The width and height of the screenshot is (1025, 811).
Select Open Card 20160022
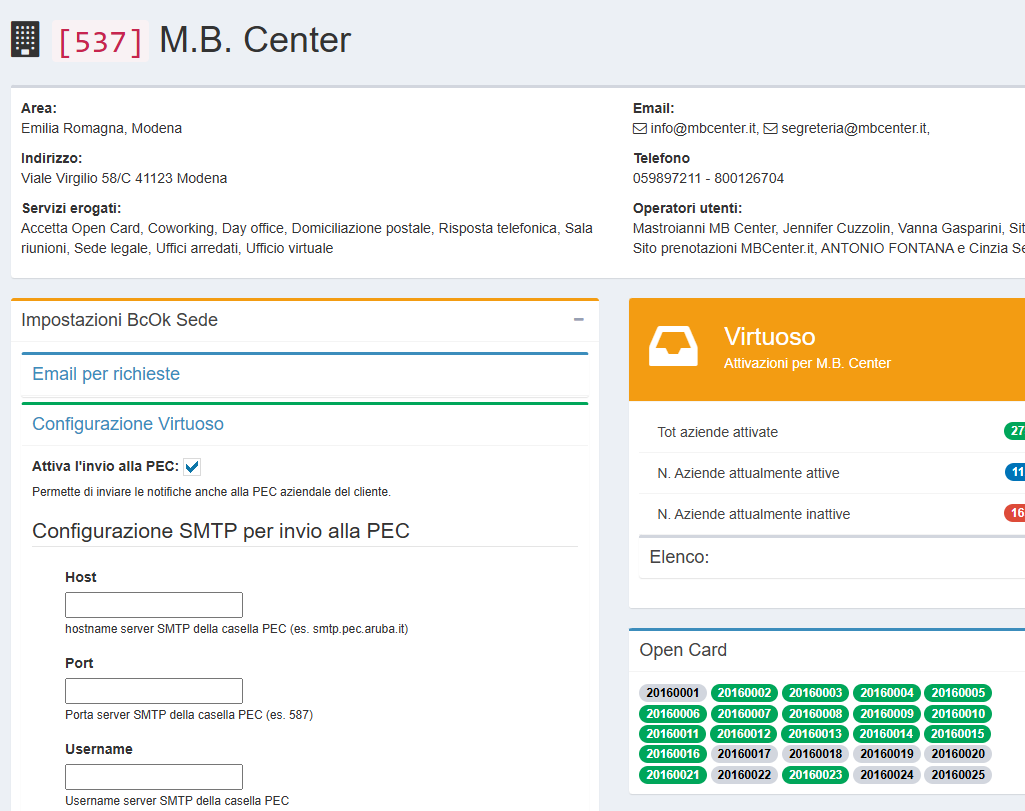(744, 775)
